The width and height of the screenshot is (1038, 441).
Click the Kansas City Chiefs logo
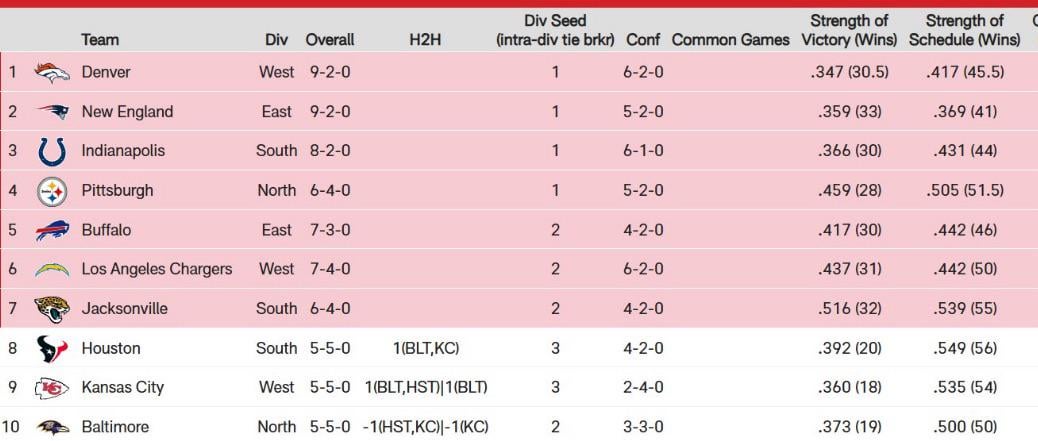52,388
